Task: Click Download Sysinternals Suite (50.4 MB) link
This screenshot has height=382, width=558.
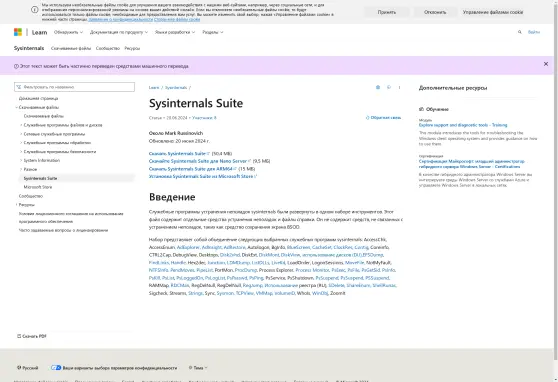Action: [179, 153]
